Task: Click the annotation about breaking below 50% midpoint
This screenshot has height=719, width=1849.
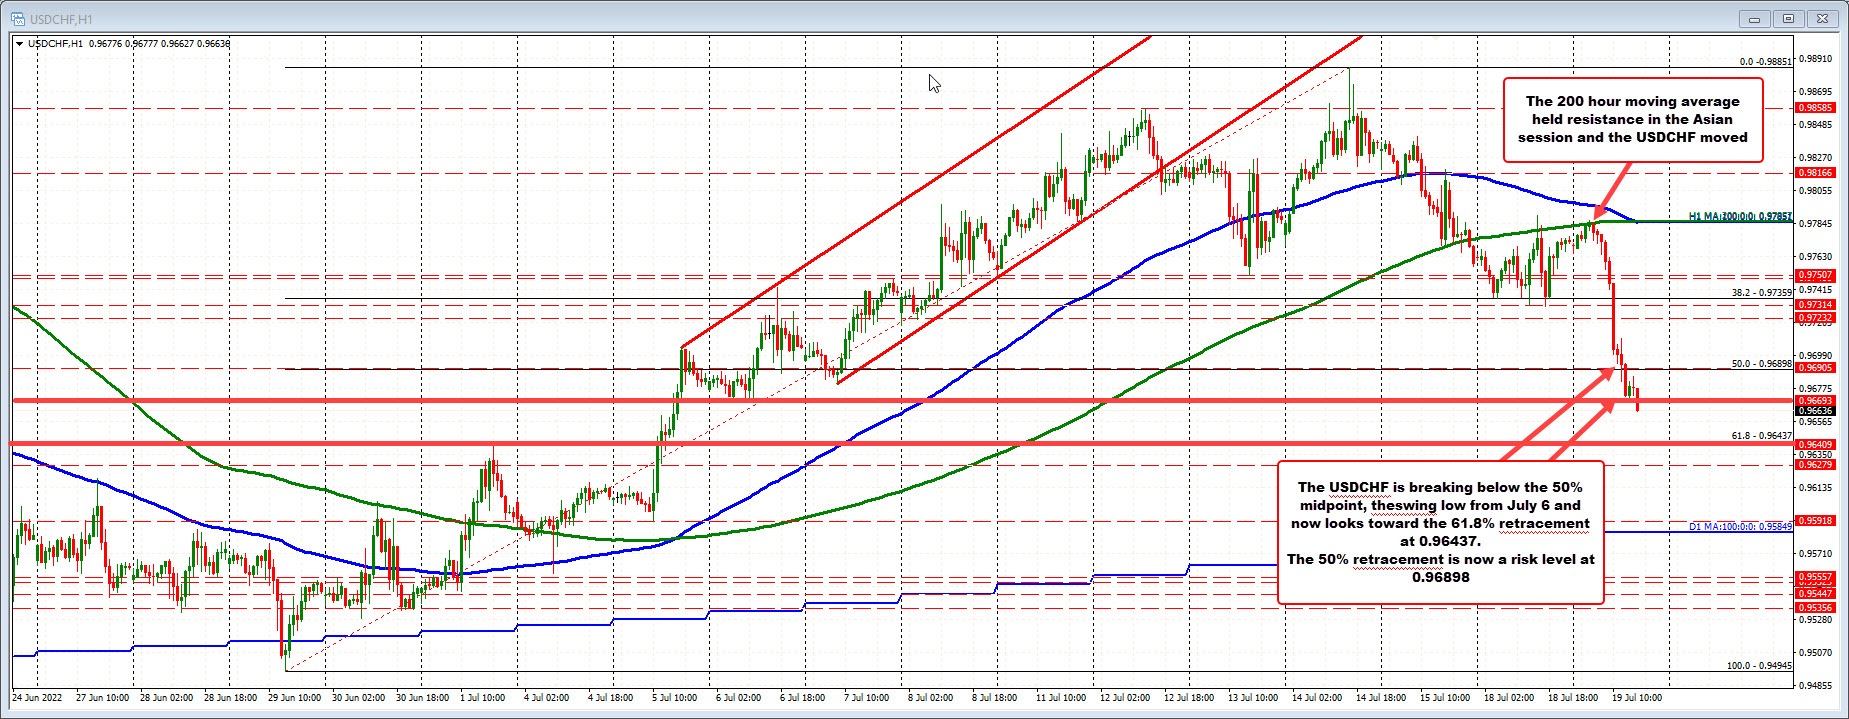Action: click(x=1440, y=532)
